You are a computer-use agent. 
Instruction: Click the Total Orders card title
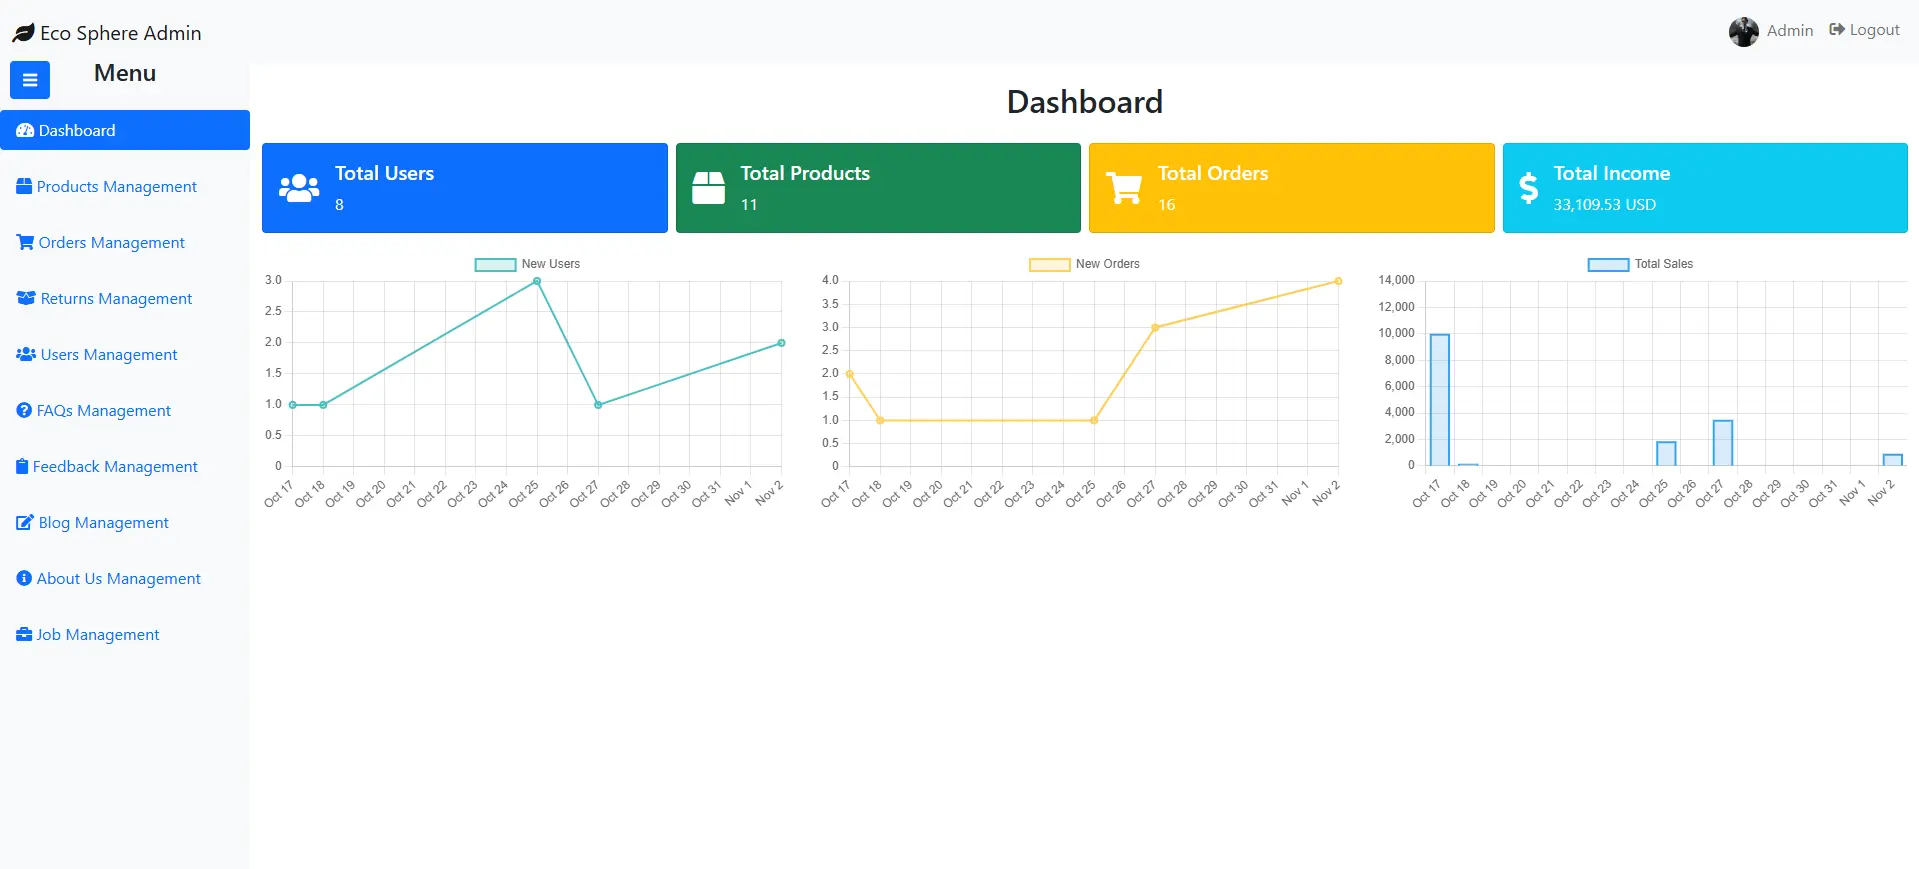(x=1212, y=173)
